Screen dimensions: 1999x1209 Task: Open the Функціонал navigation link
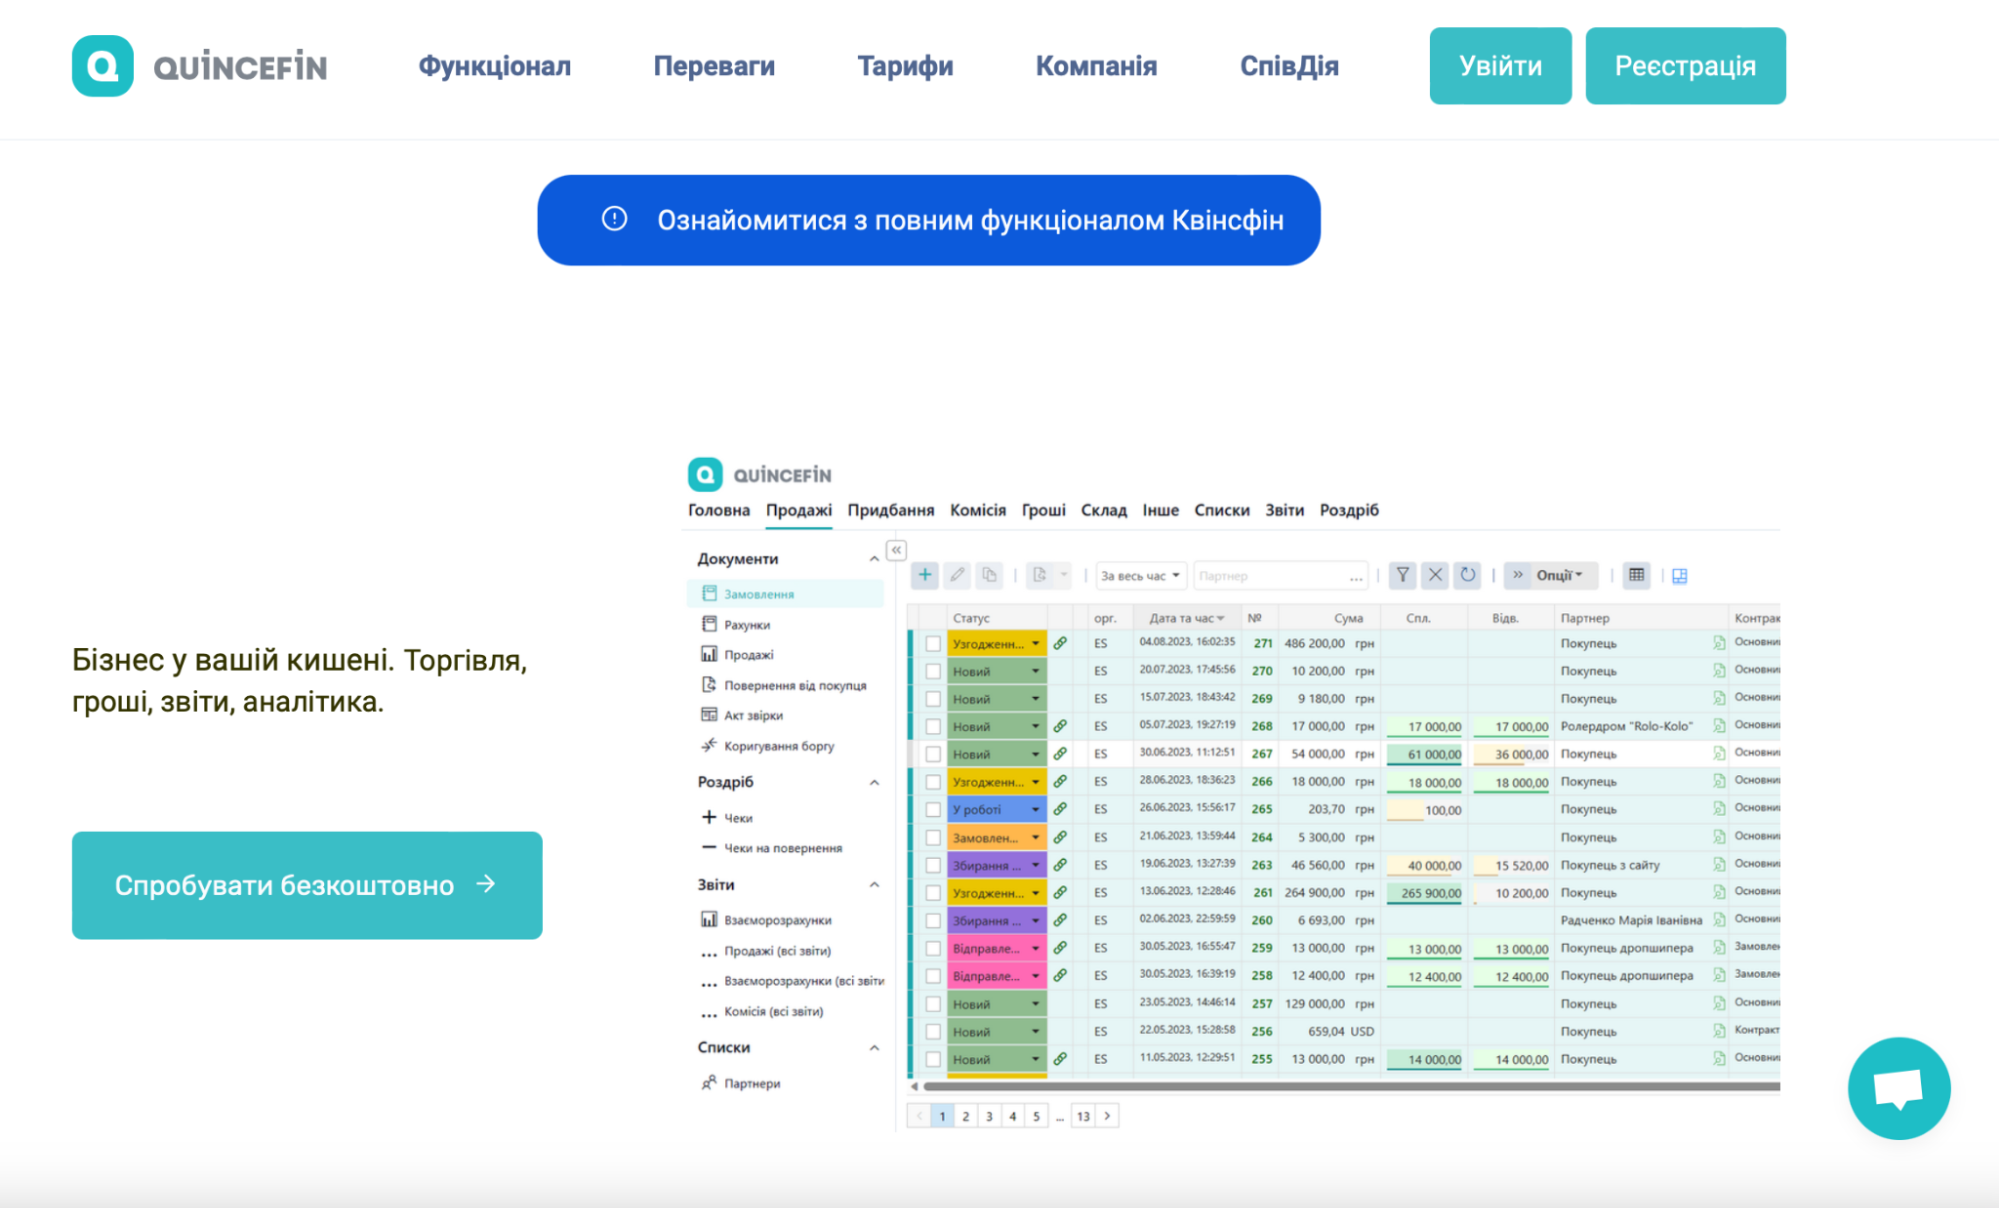click(x=495, y=66)
